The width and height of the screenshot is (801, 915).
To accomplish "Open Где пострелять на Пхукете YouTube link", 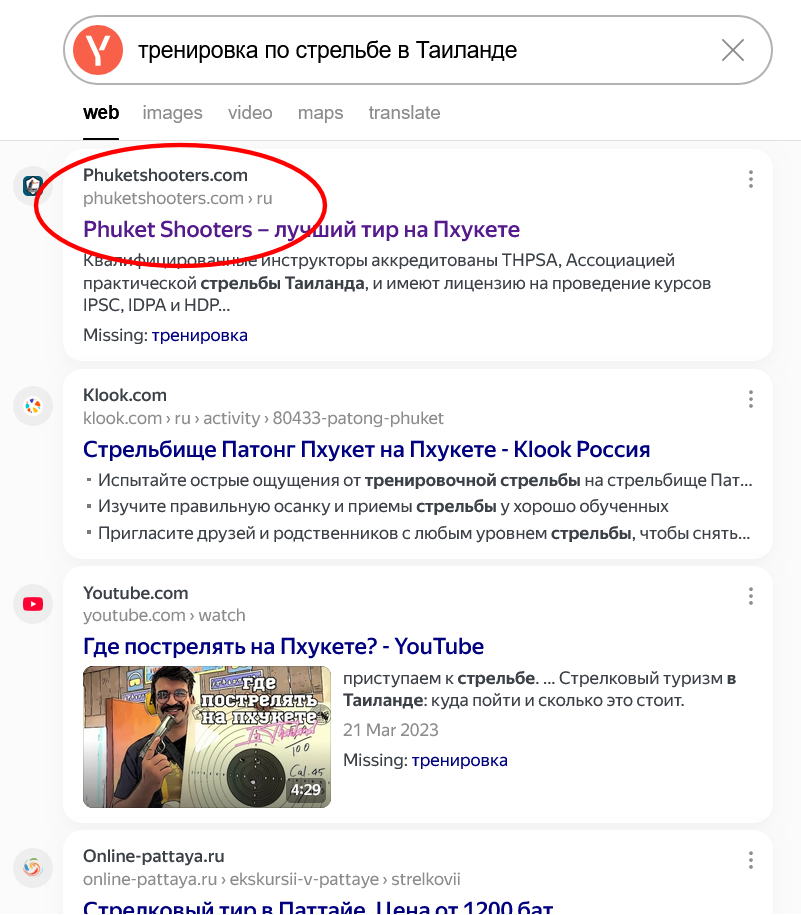I will pos(283,647).
